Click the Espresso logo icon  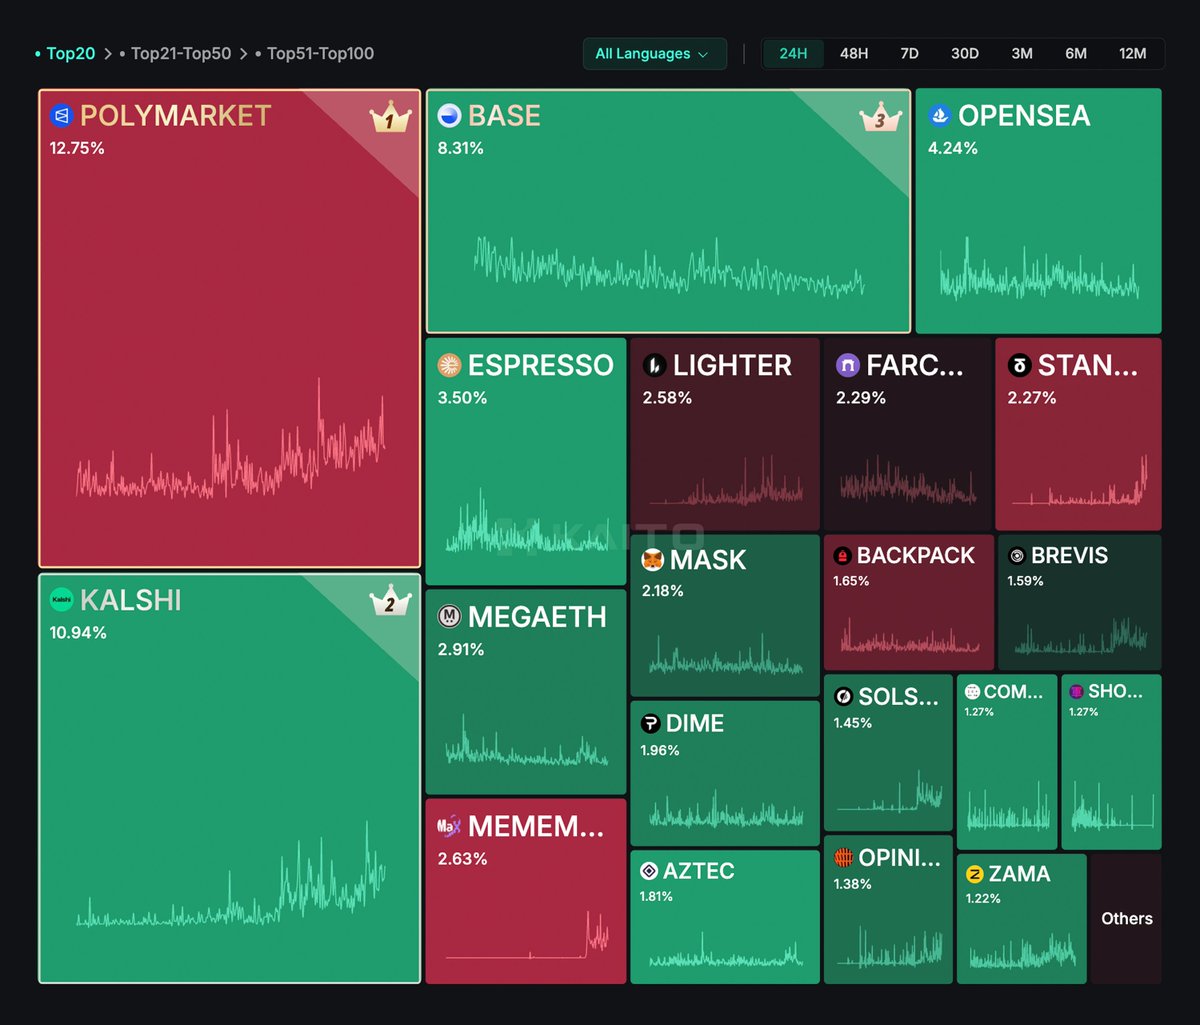450,366
